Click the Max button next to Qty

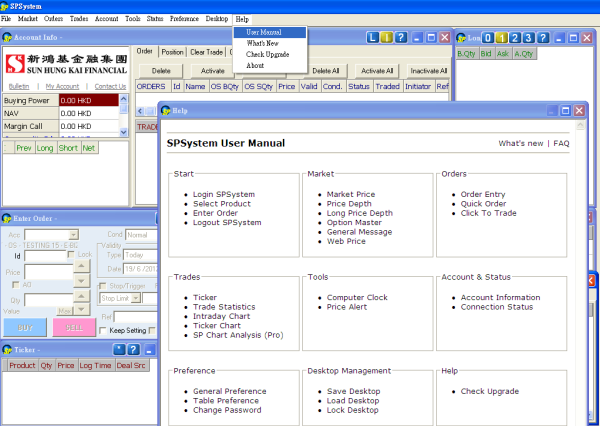coord(65,311)
